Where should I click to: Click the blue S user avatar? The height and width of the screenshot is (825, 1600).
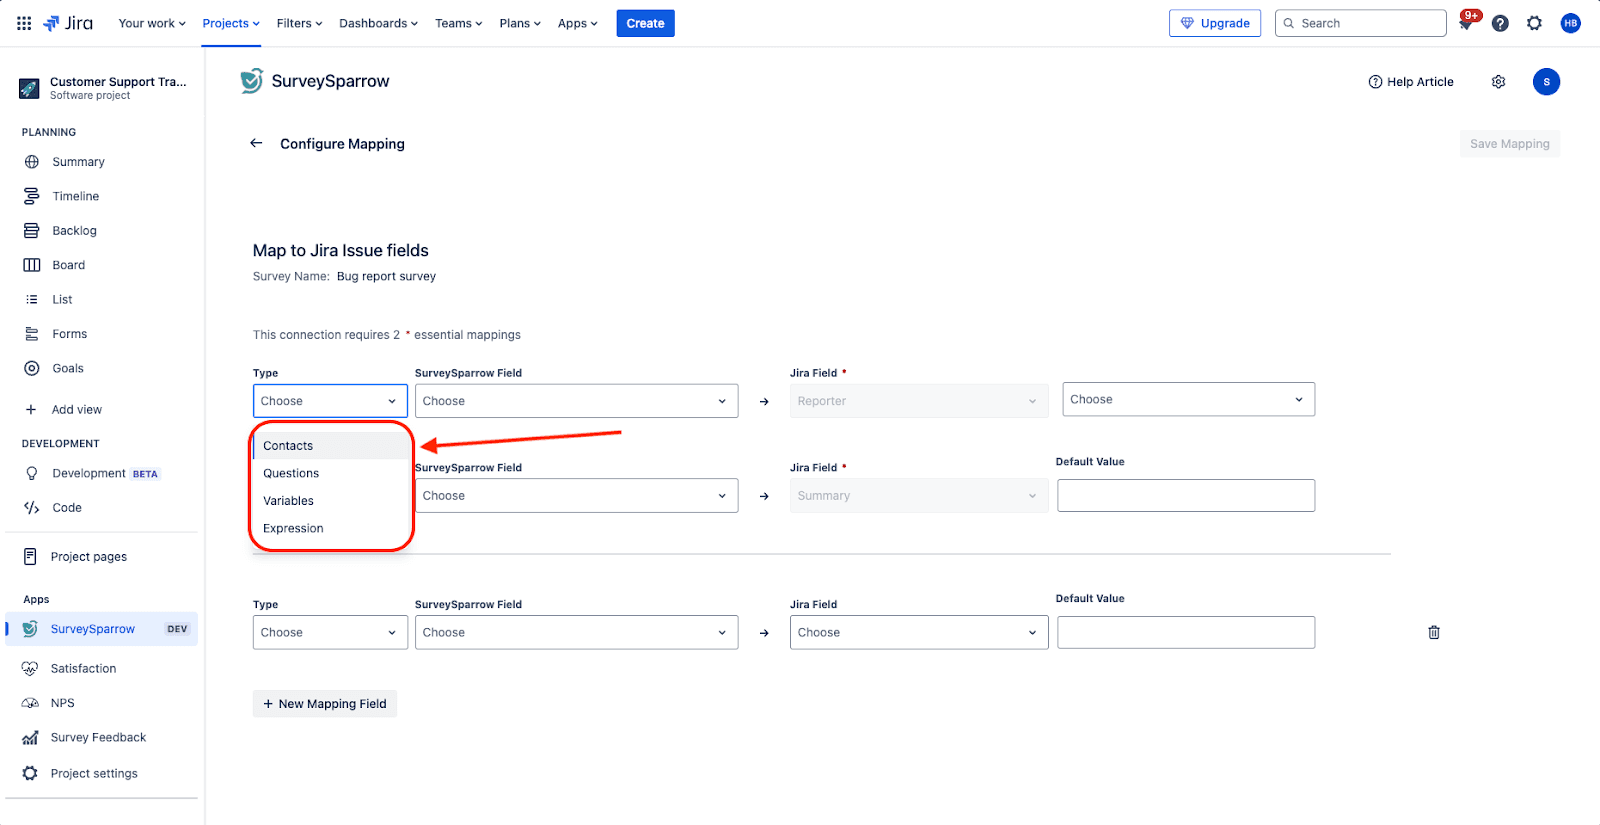point(1546,82)
